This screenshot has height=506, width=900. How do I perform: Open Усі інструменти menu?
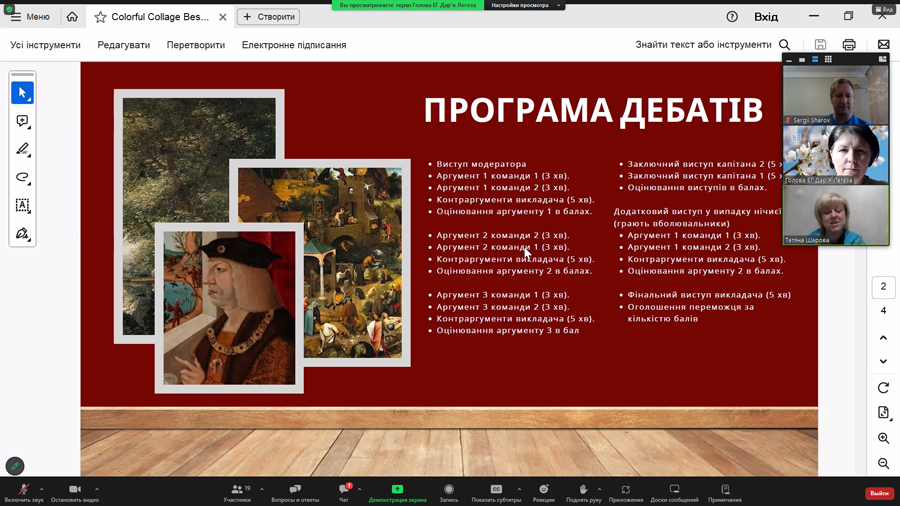tap(45, 45)
